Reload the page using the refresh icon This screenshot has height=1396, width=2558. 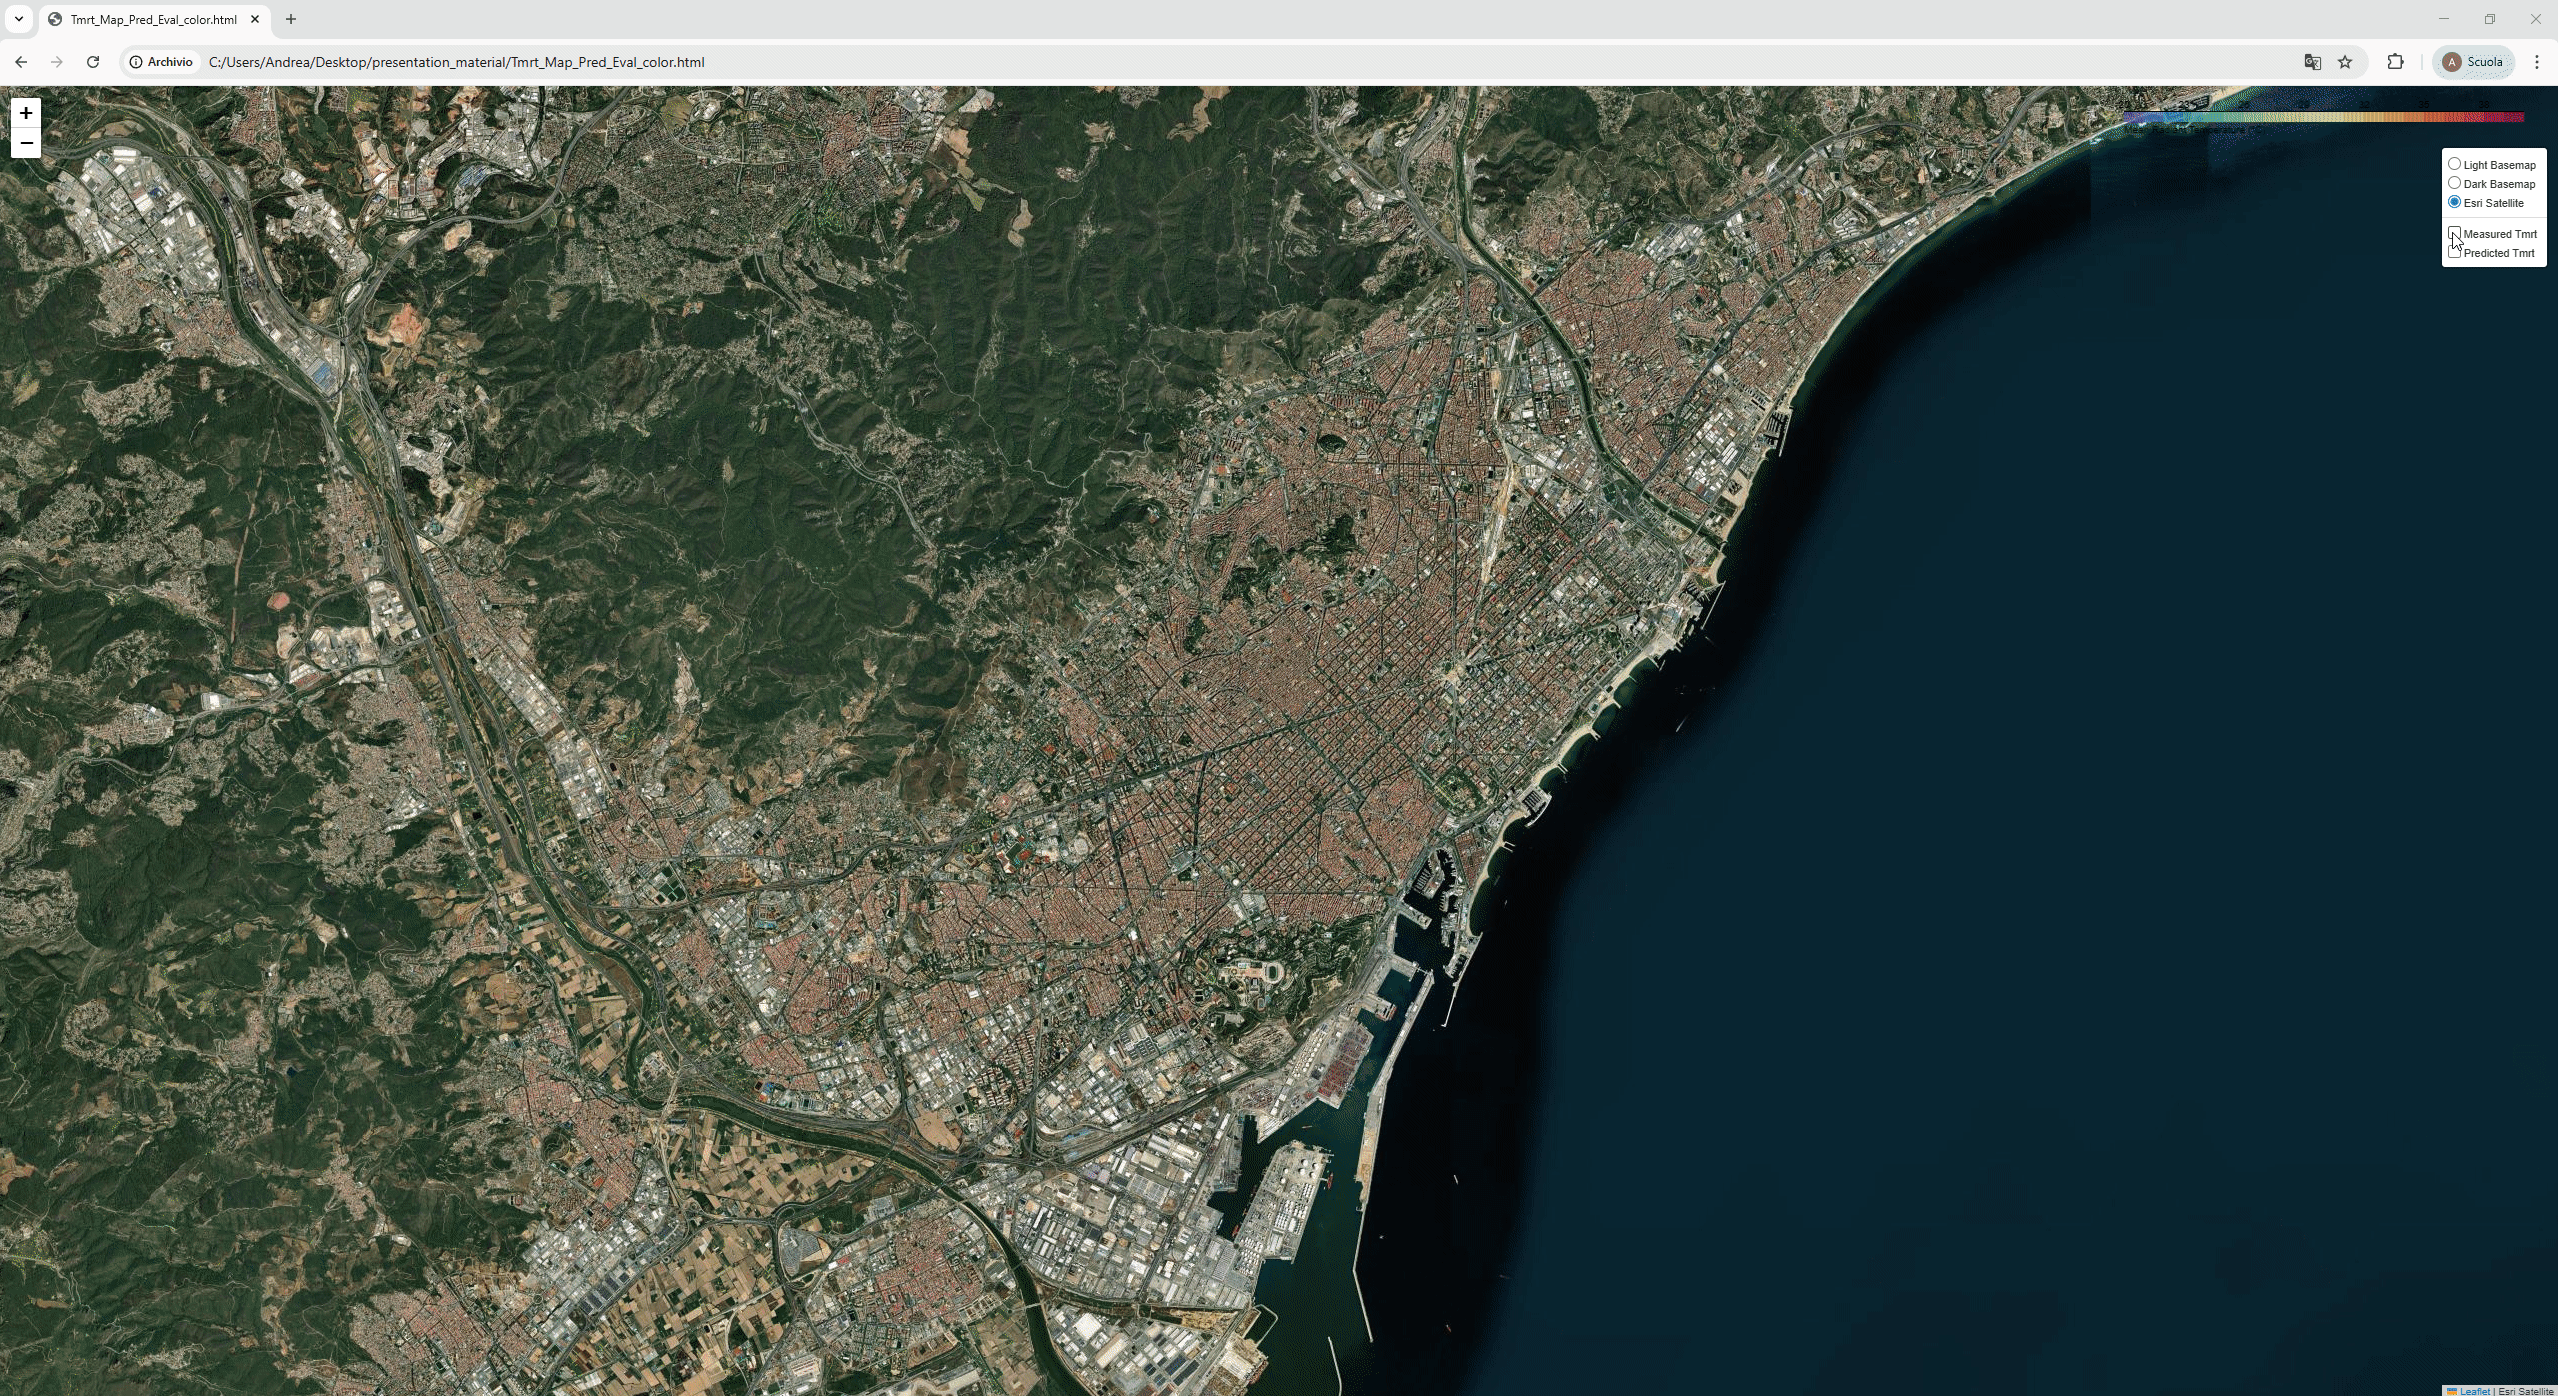(93, 62)
